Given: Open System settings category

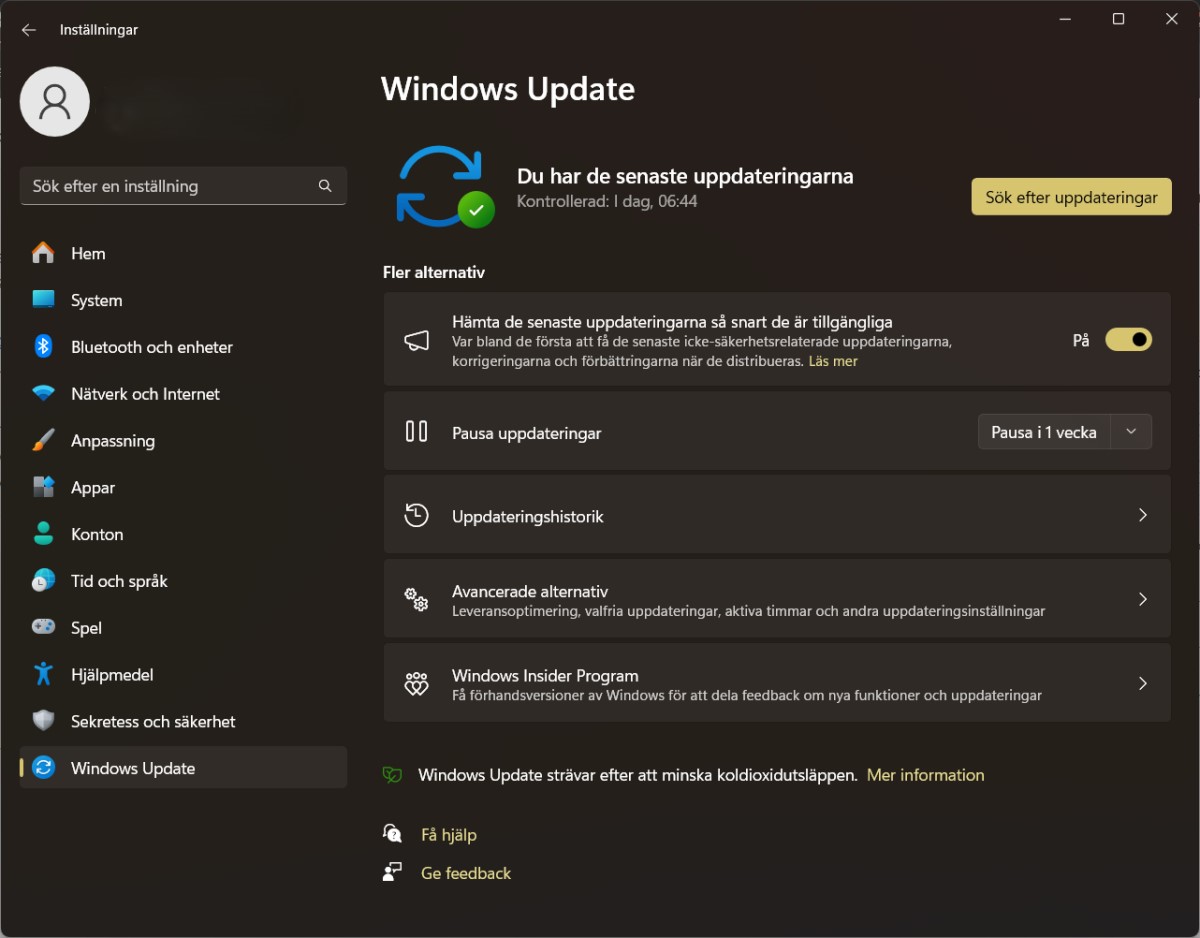Looking at the screenshot, I should click(x=183, y=300).
